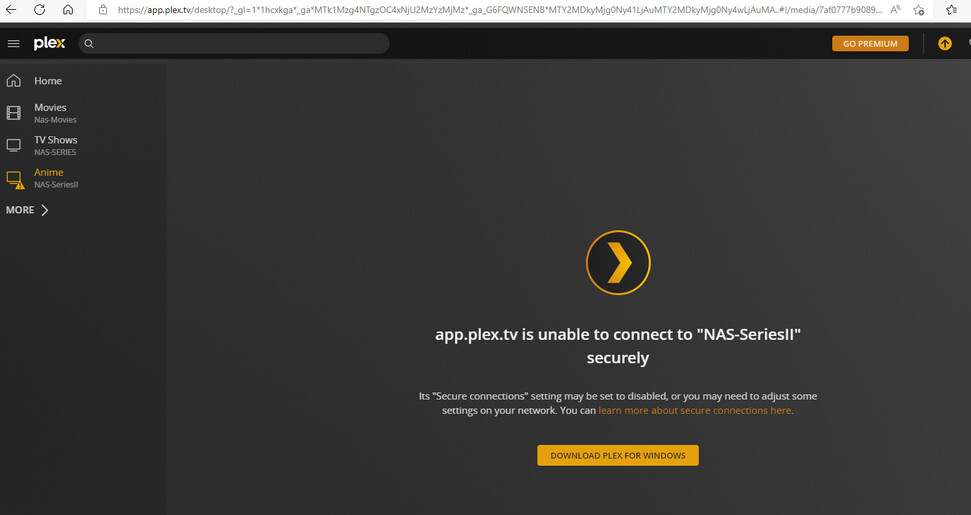
Task: Click the NAS-SeriesII server label
Action: pos(56,184)
